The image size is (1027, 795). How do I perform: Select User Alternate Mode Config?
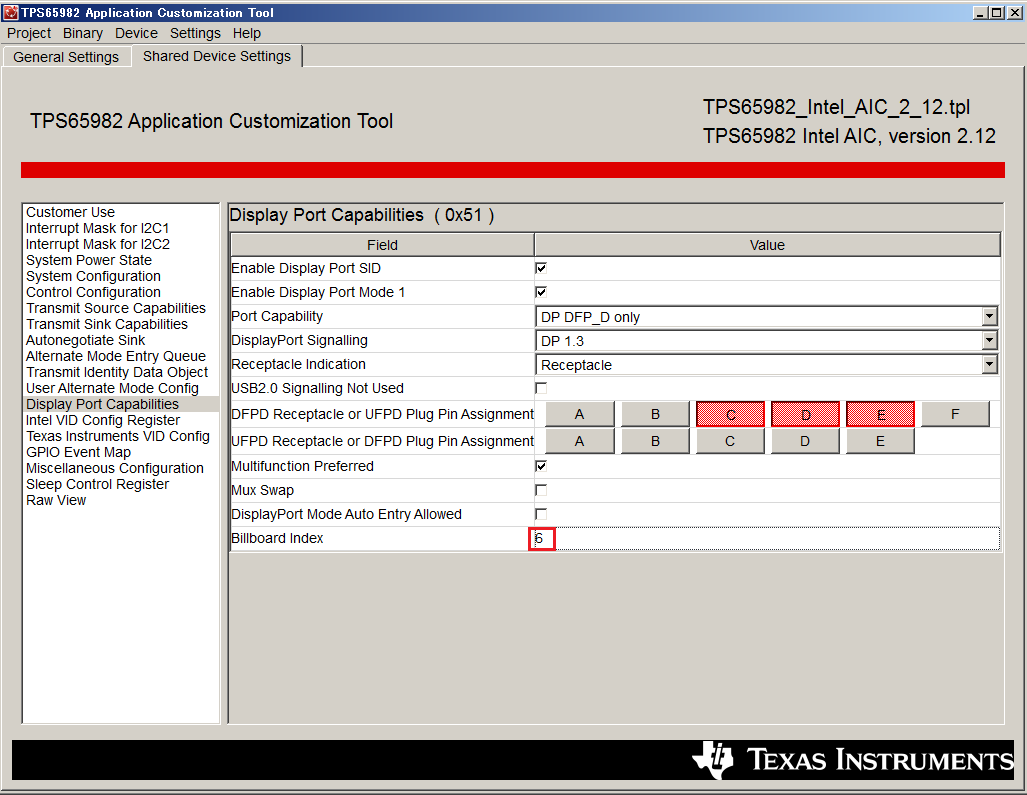point(112,388)
